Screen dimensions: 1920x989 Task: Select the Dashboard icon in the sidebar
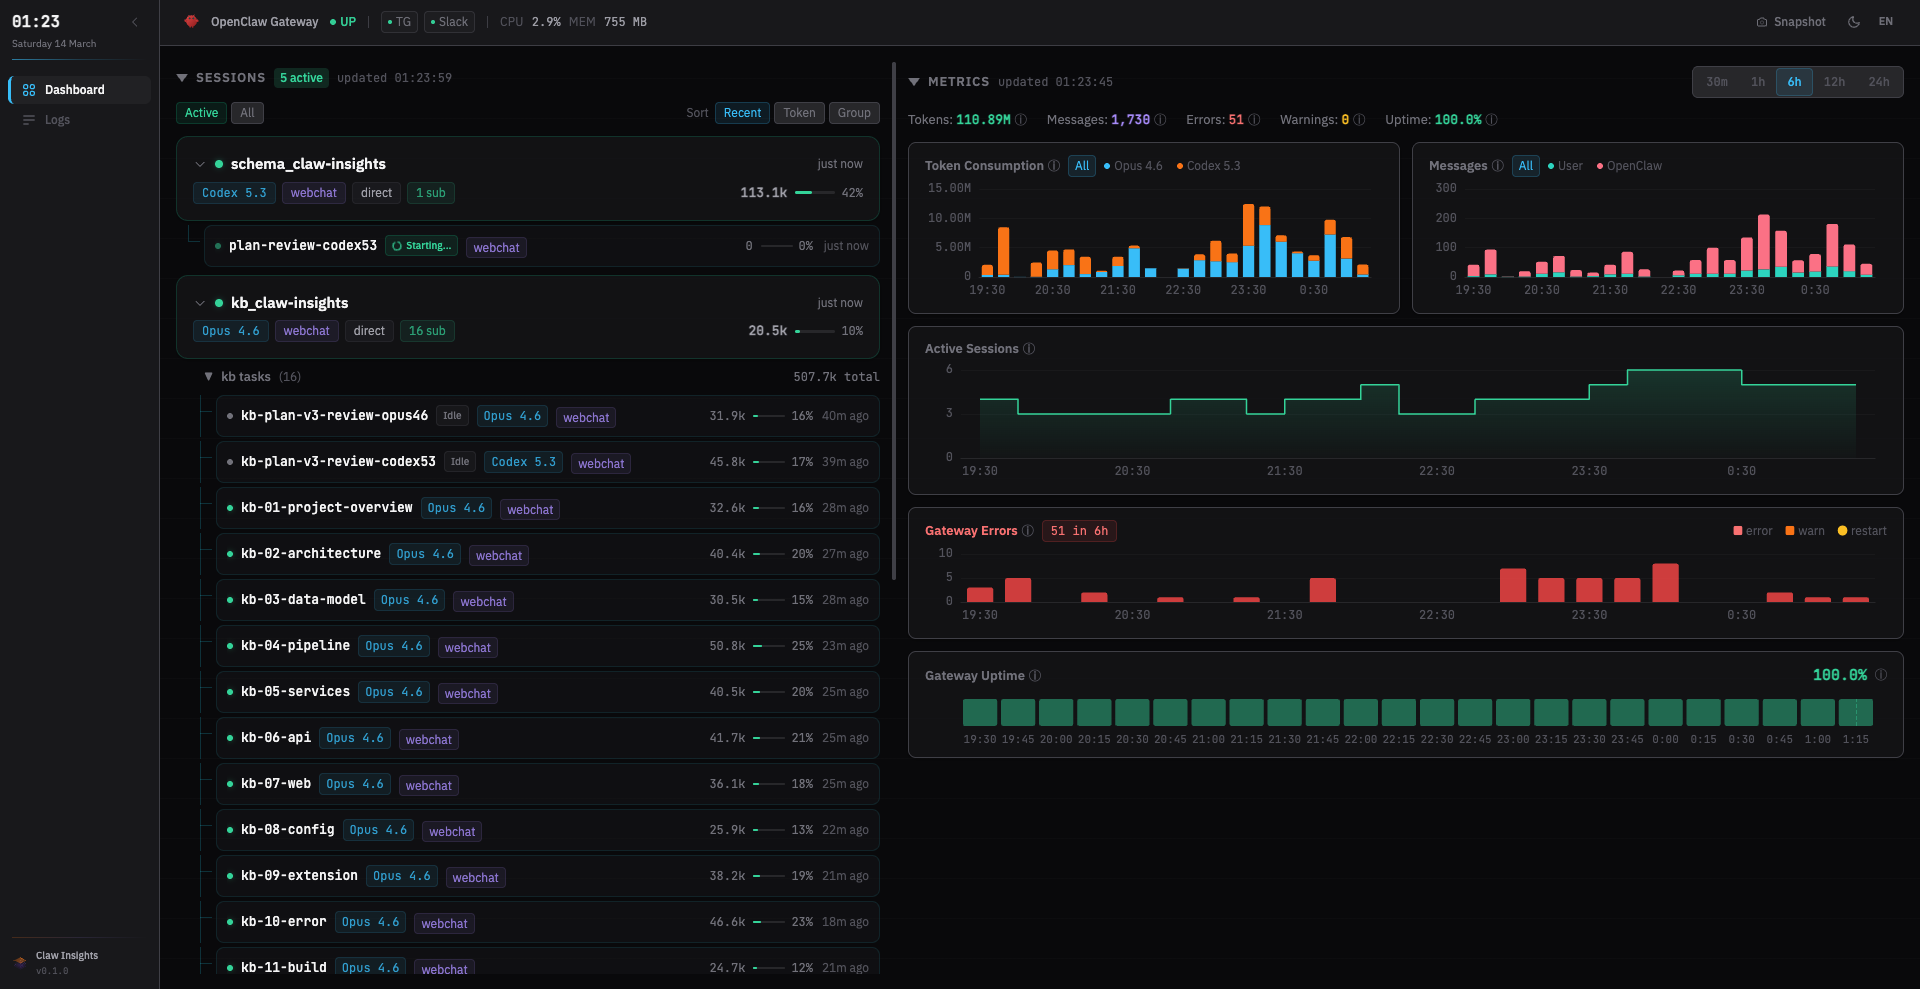[30, 90]
